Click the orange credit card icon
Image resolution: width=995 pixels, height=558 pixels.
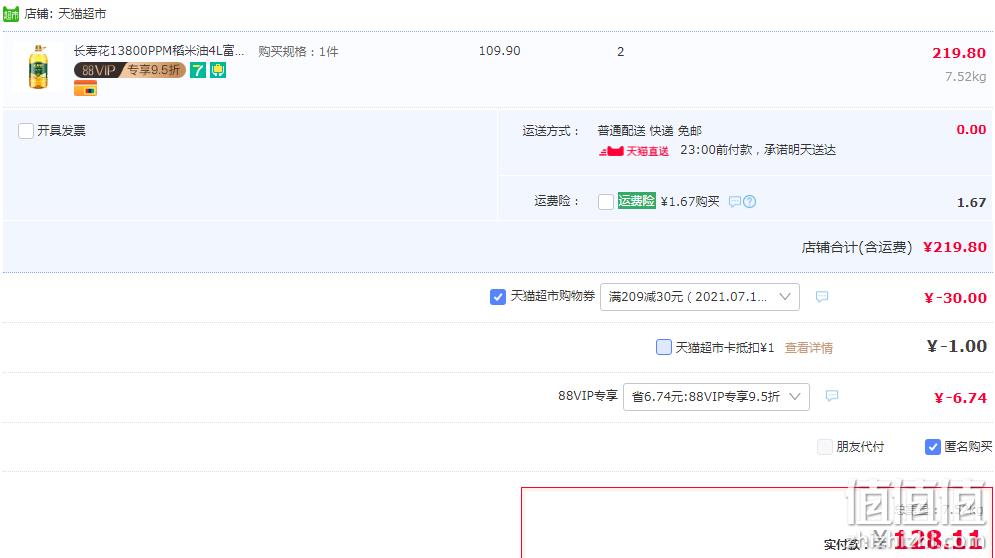(85, 88)
